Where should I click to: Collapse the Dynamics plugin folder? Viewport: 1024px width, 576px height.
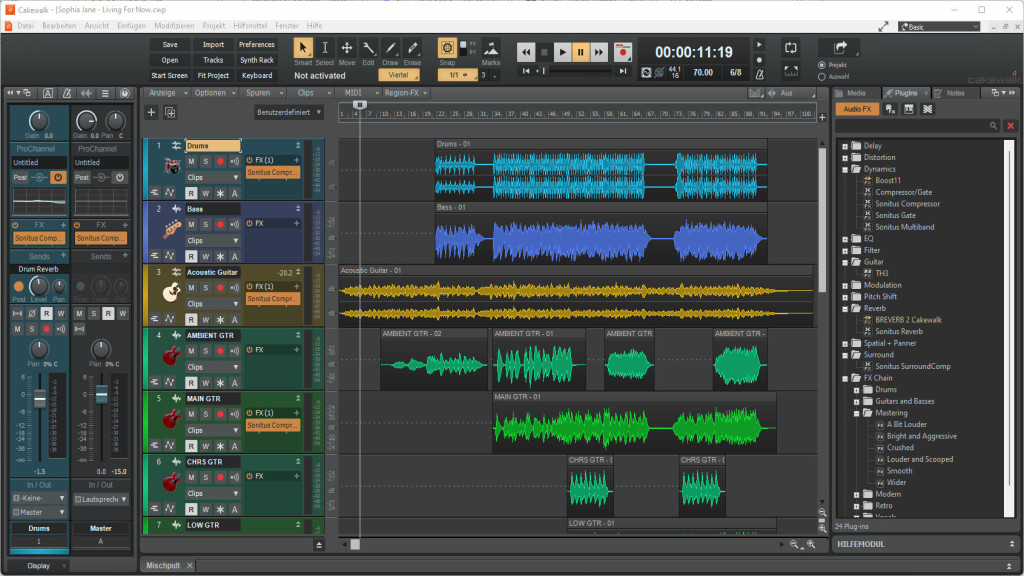click(x=847, y=168)
